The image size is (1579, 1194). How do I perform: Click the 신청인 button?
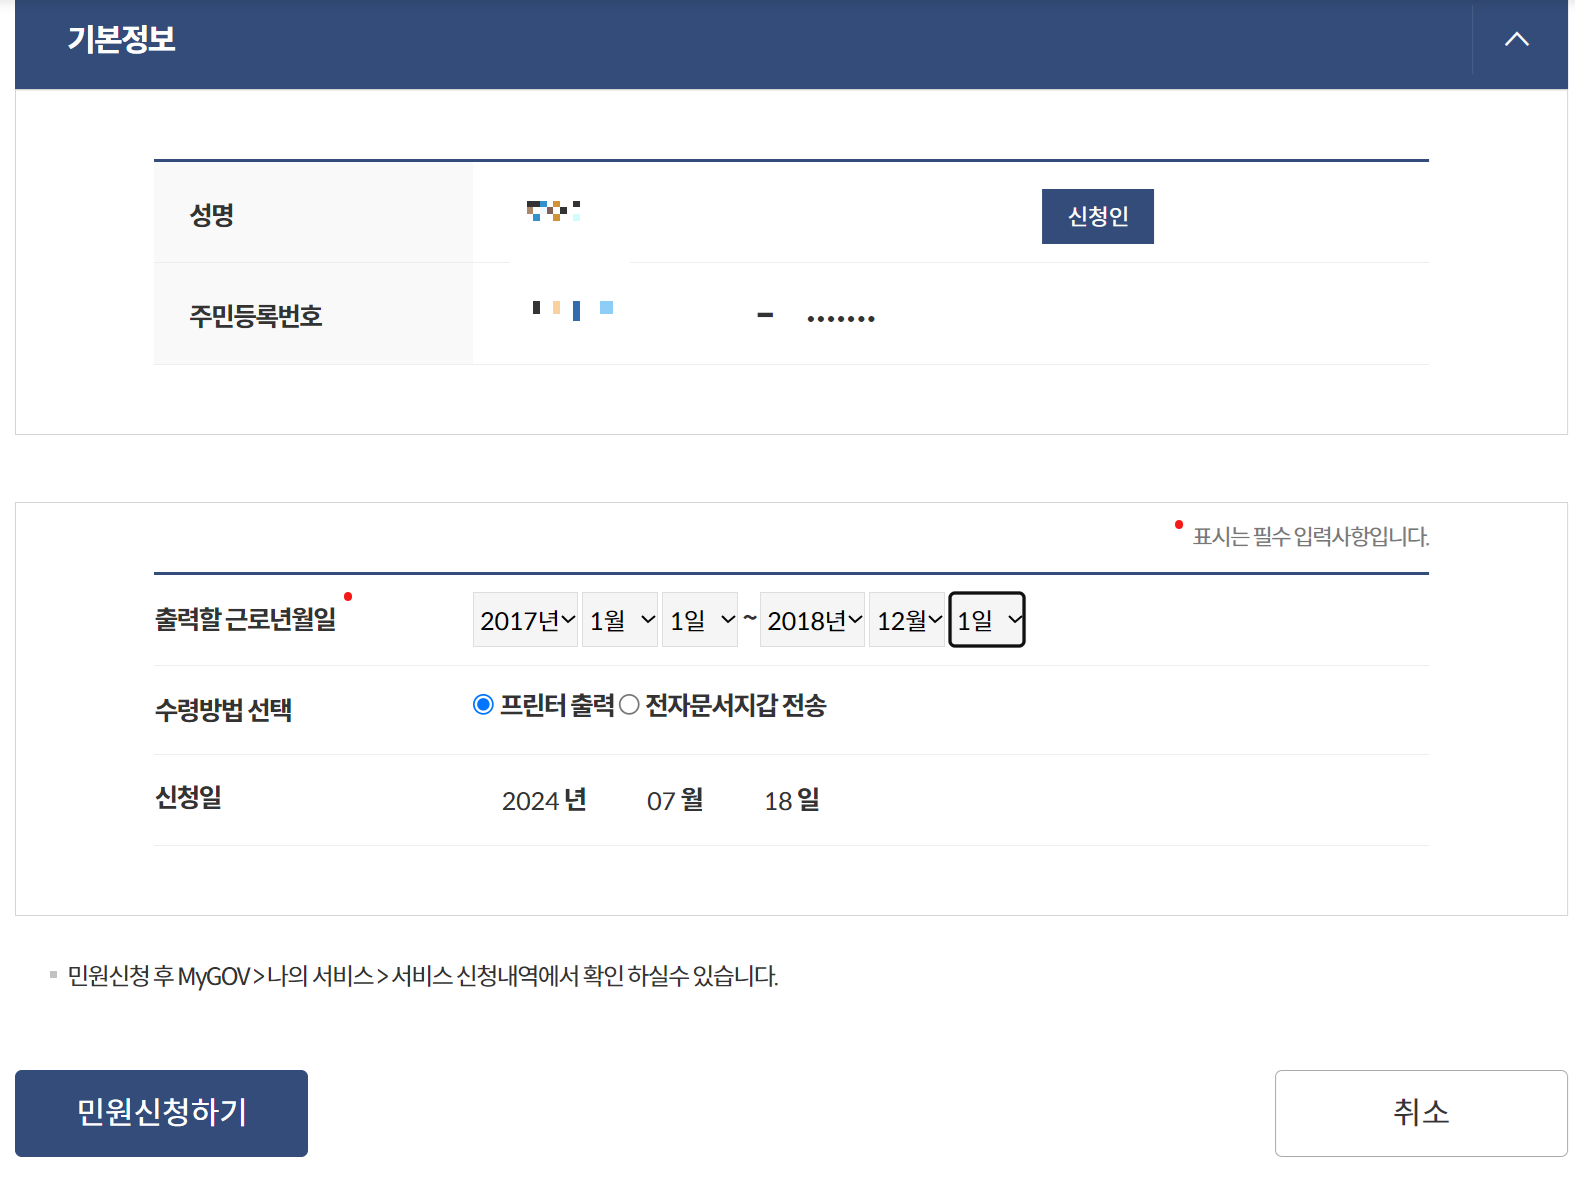[1097, 216]
